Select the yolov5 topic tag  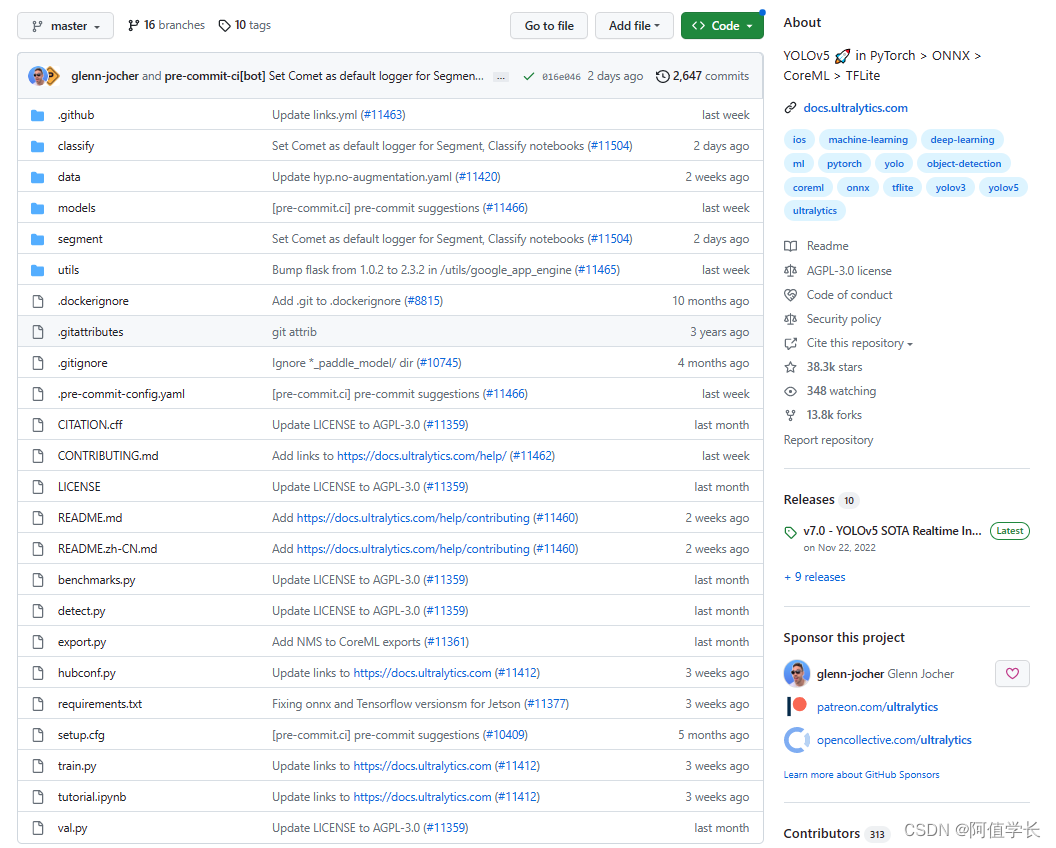[x=1003, y=187]
